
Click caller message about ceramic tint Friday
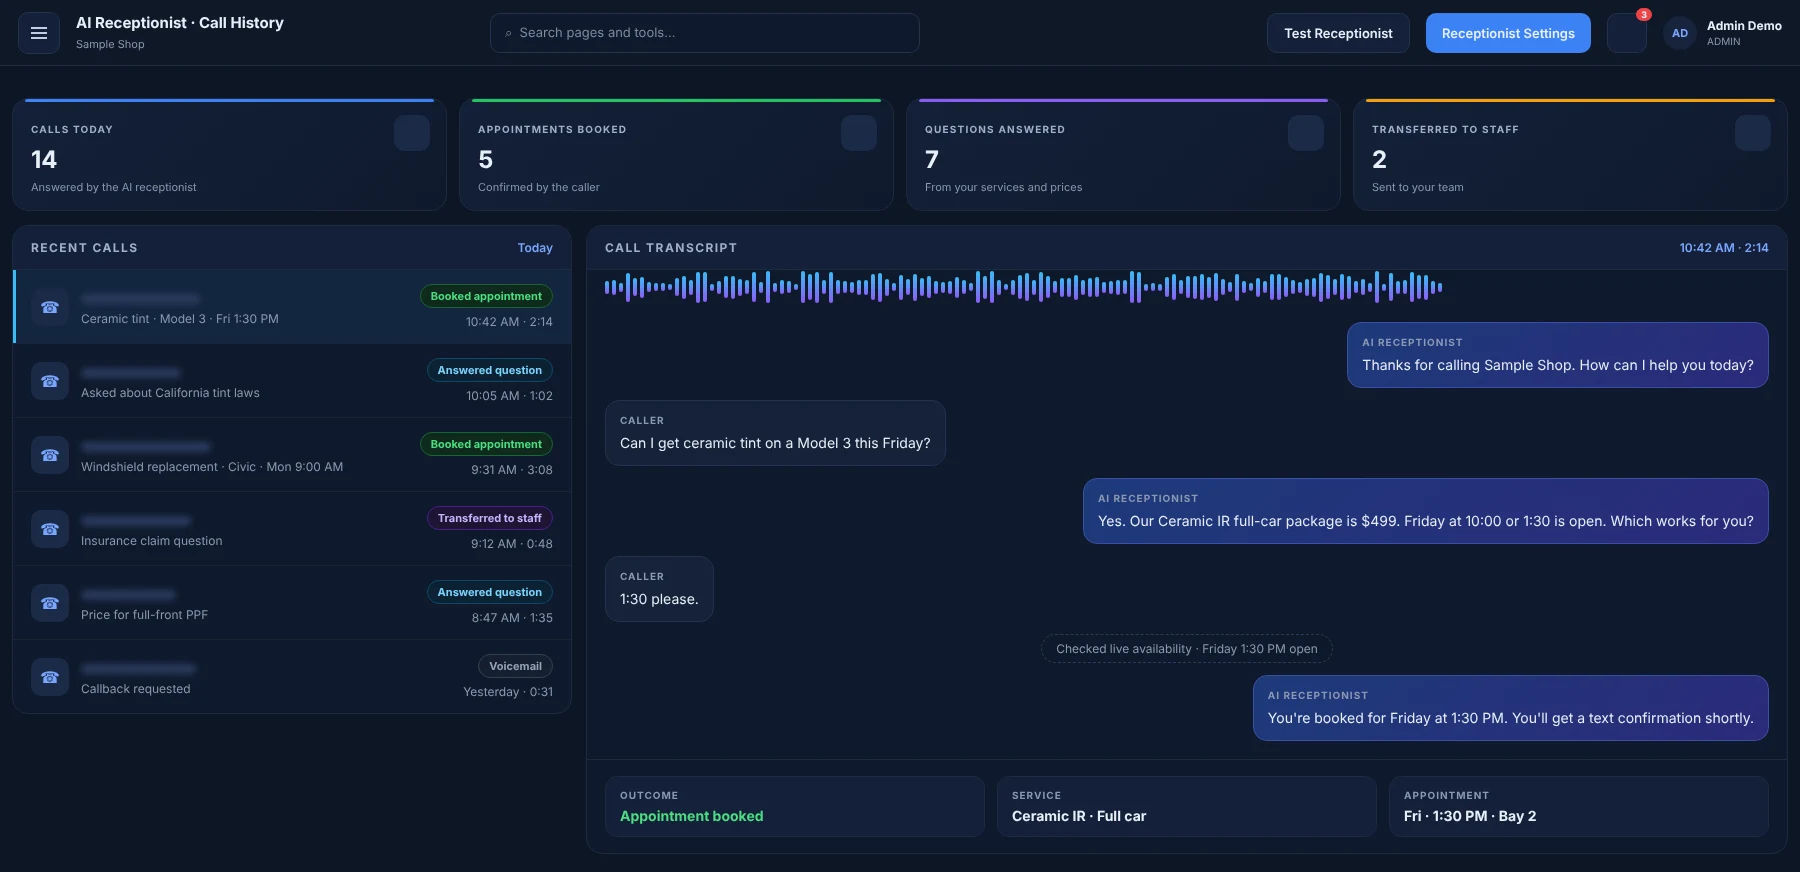coord(775,433)
